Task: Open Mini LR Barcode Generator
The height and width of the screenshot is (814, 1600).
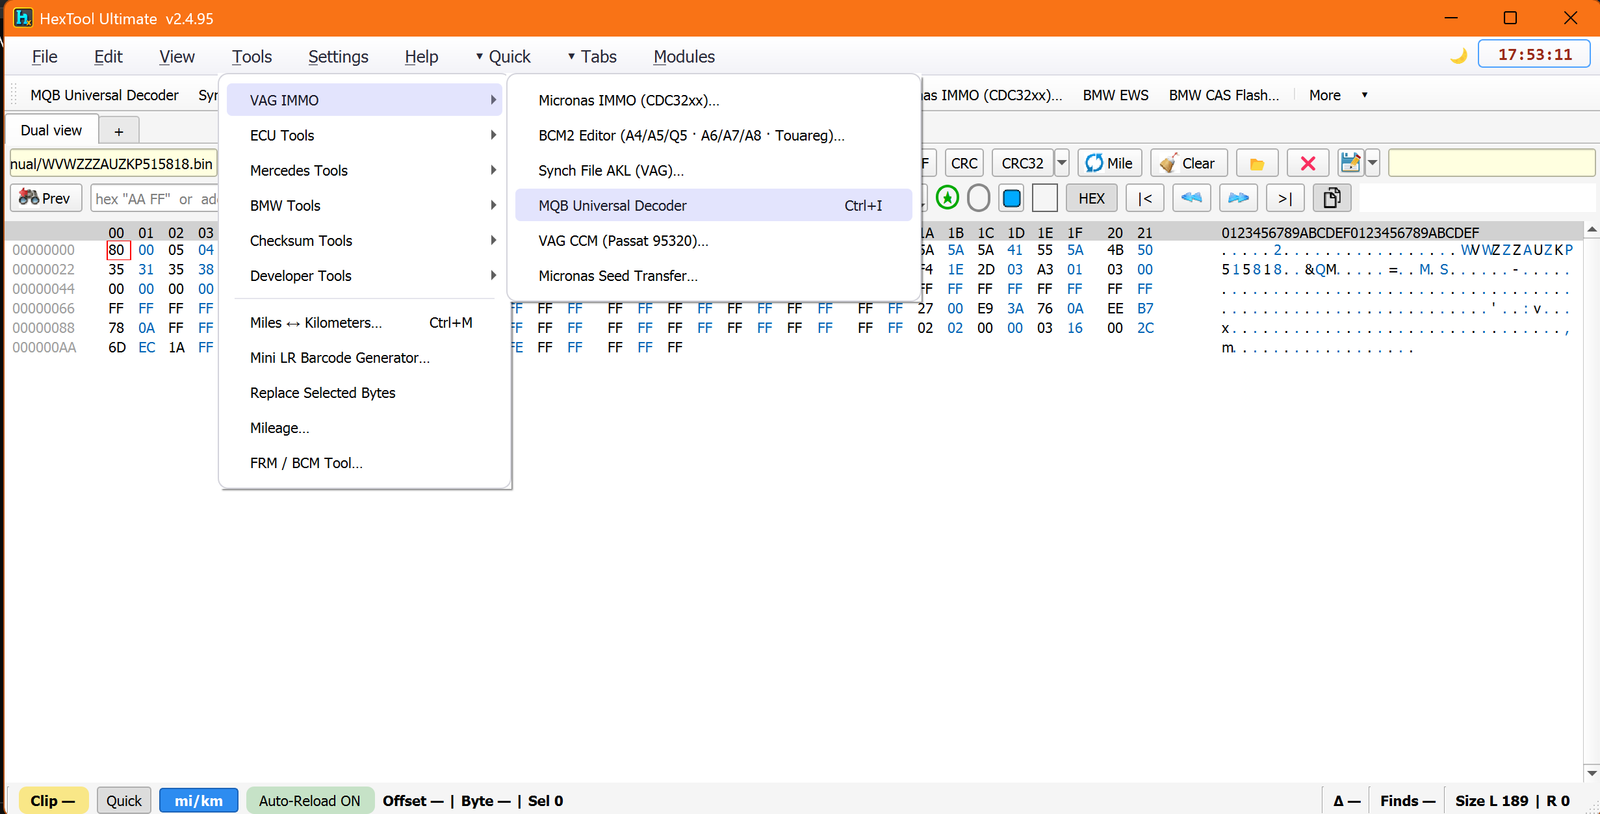Action: tap(364, 357)
